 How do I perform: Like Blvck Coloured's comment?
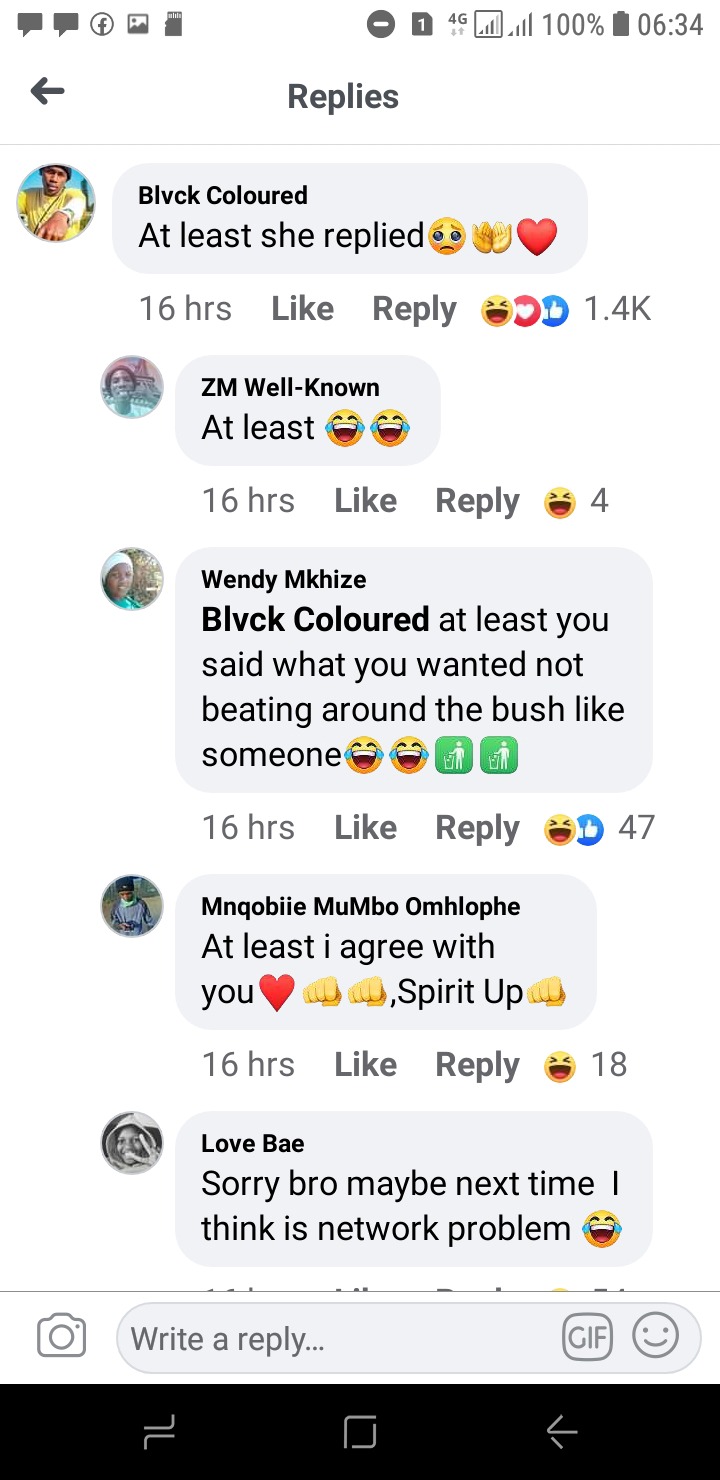pyautogui.click(x=302, y=309)
